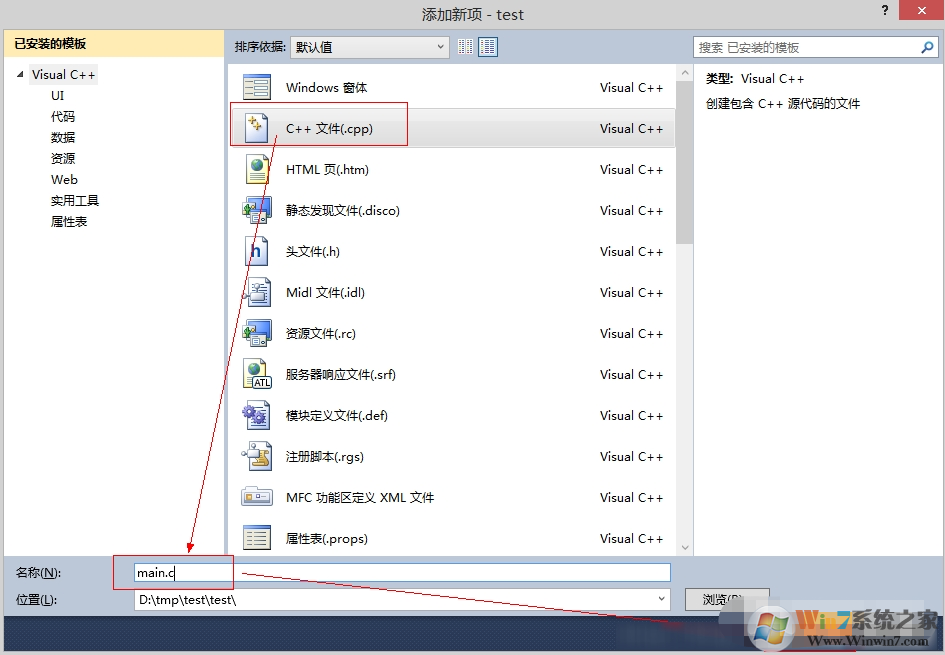Select the 数据 category
Viewport: 945px width, 655px height.
[63, 137]
